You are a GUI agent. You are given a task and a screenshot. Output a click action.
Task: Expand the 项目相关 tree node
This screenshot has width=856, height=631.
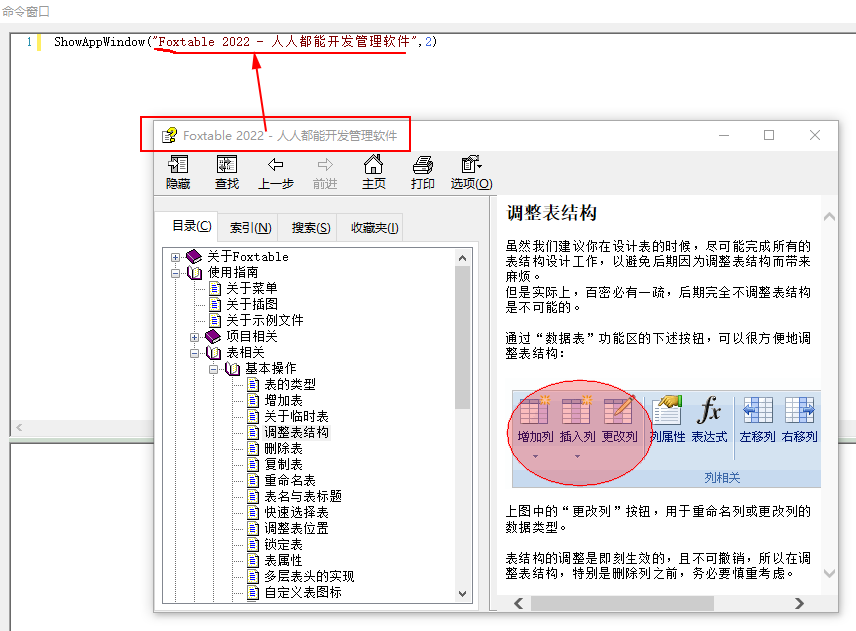(194, 337)
